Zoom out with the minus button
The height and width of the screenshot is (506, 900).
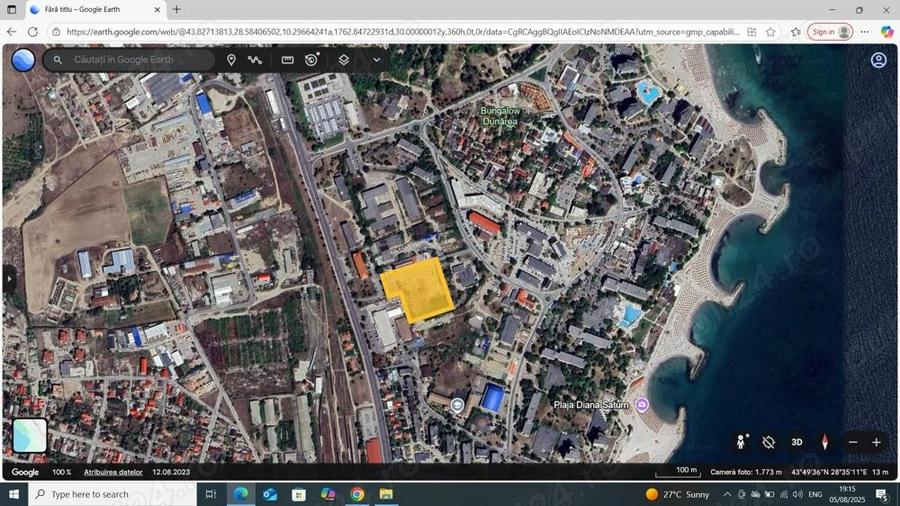(x=853, y=442)
